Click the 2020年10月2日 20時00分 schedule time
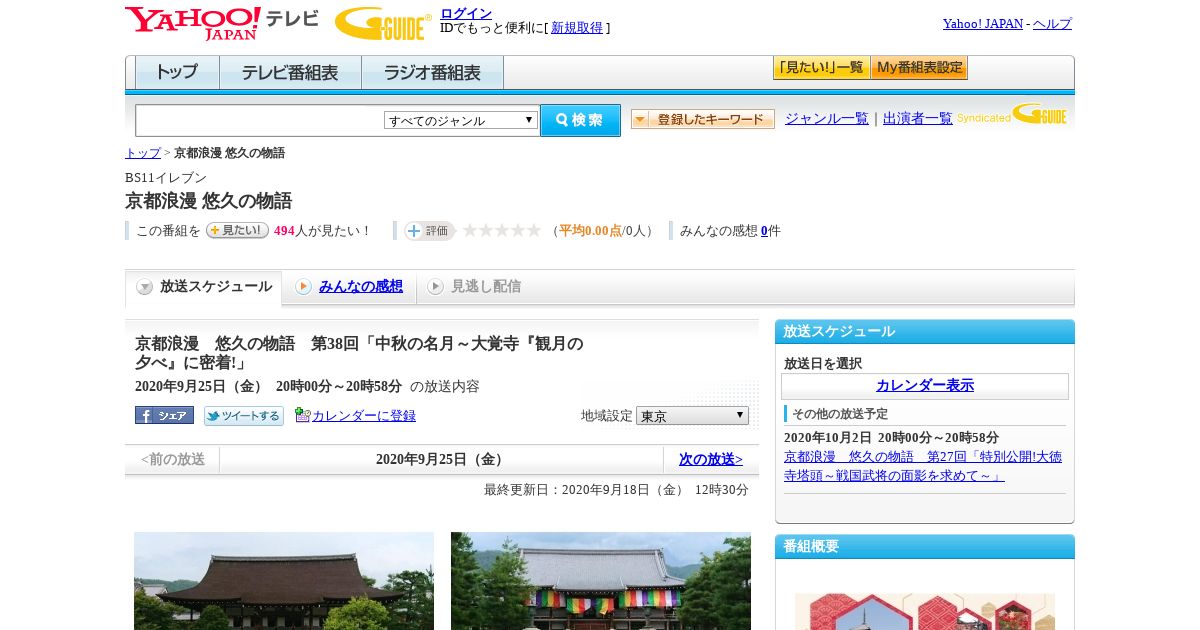1200x630 pixels. (891, 438)
